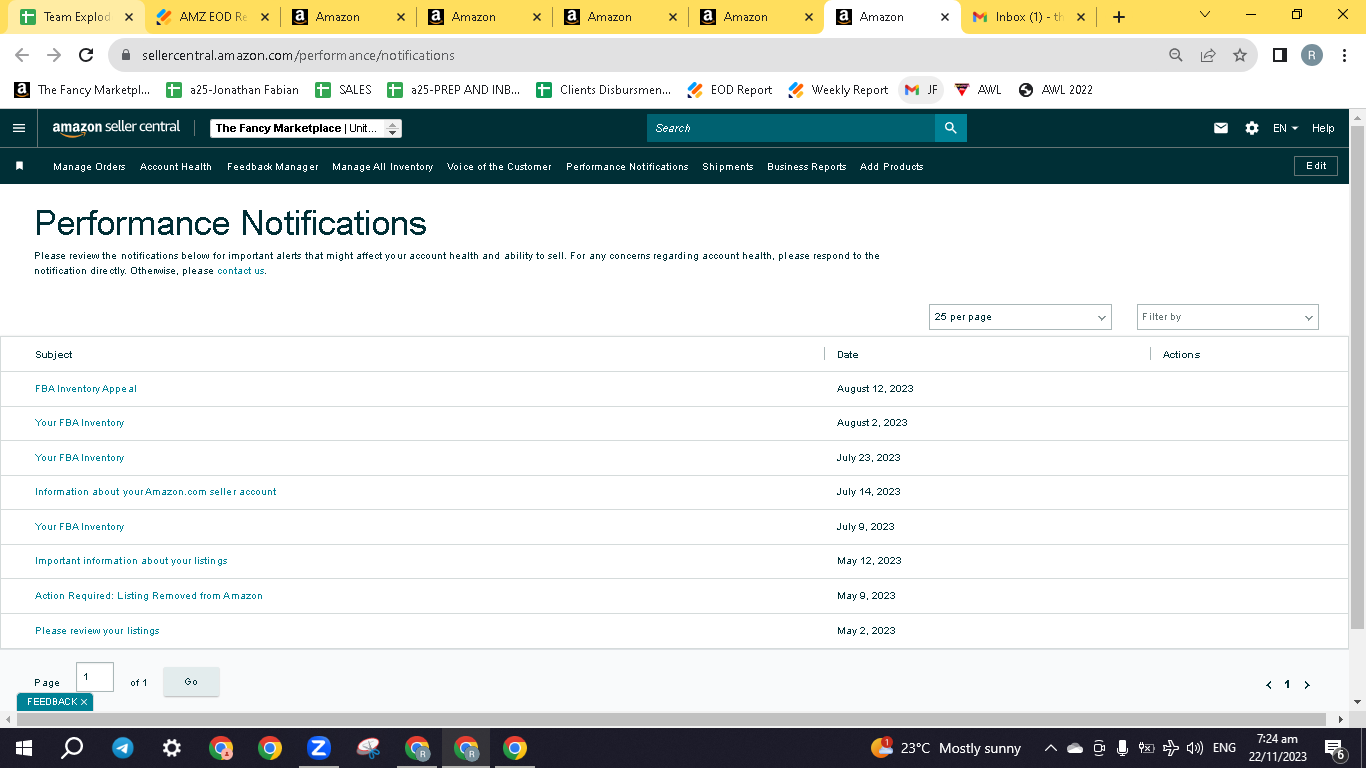Open Please review your listings notification

click(x=97, y=631)
